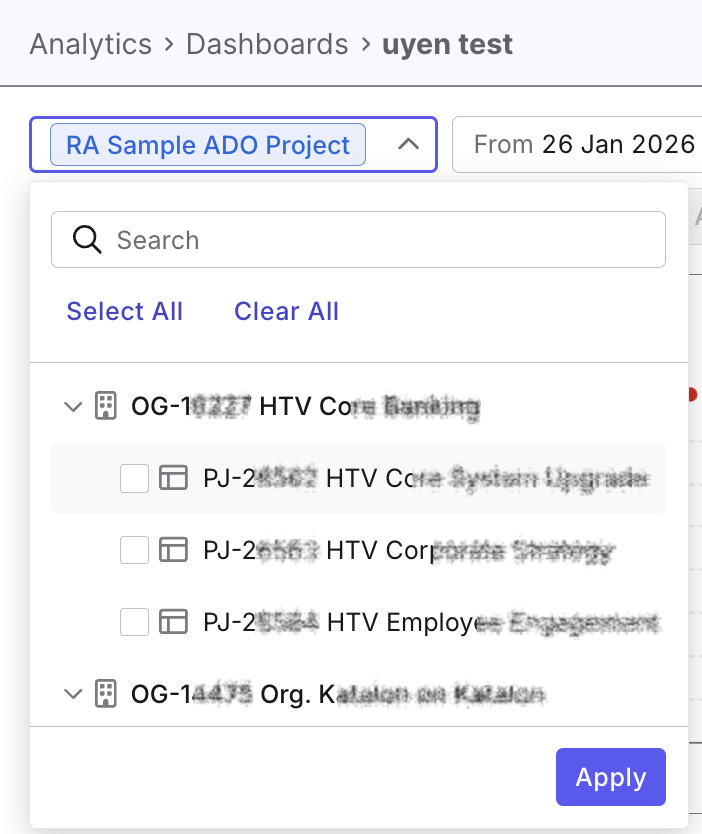This screenshot has height=834, width=702.
Task: Click Clear All to deselect projects
Action: [x=286, y=311]
